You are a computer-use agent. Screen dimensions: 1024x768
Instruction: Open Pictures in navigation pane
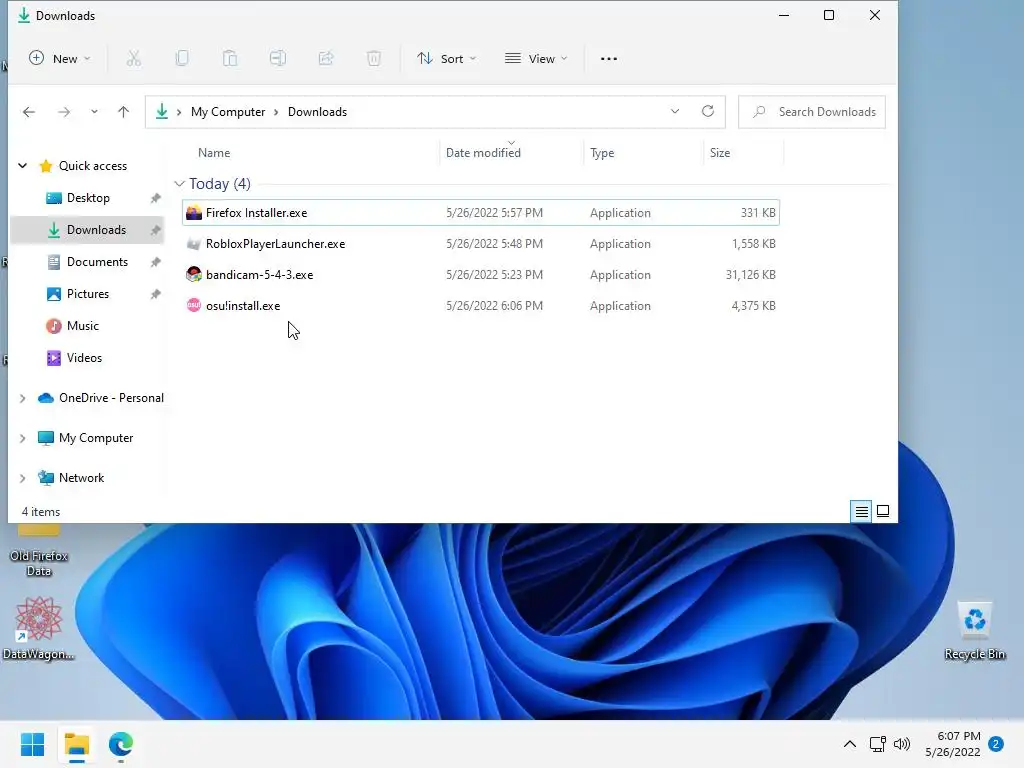click(x=88, y=294)
